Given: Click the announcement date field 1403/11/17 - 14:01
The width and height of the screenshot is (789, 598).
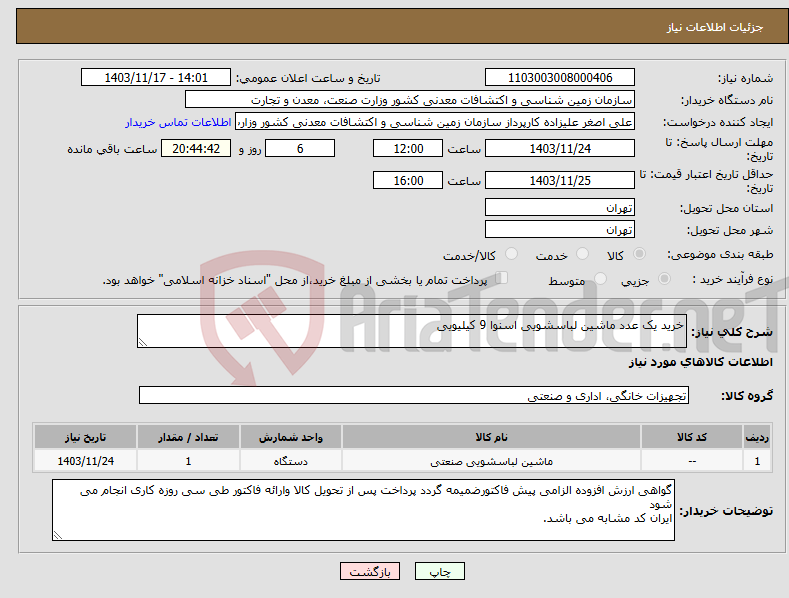Looking at the screenshot, I should pyautogui.click(x=155, y=78).
